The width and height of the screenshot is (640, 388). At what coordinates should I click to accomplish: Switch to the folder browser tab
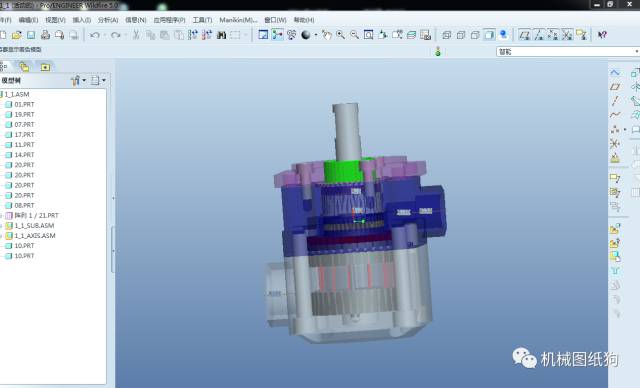tap(24, 67)
